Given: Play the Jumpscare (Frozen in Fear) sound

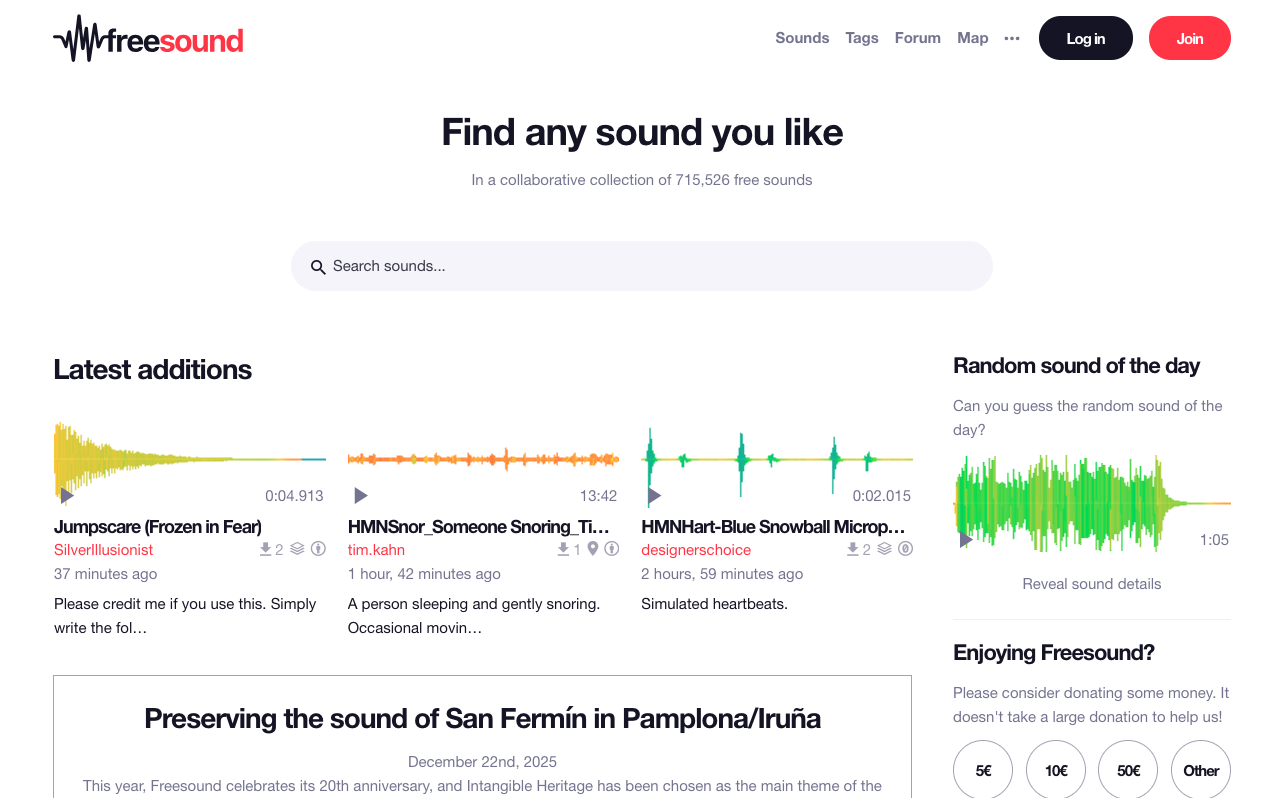Looking at the screenshot, I should tap(67, 495).
